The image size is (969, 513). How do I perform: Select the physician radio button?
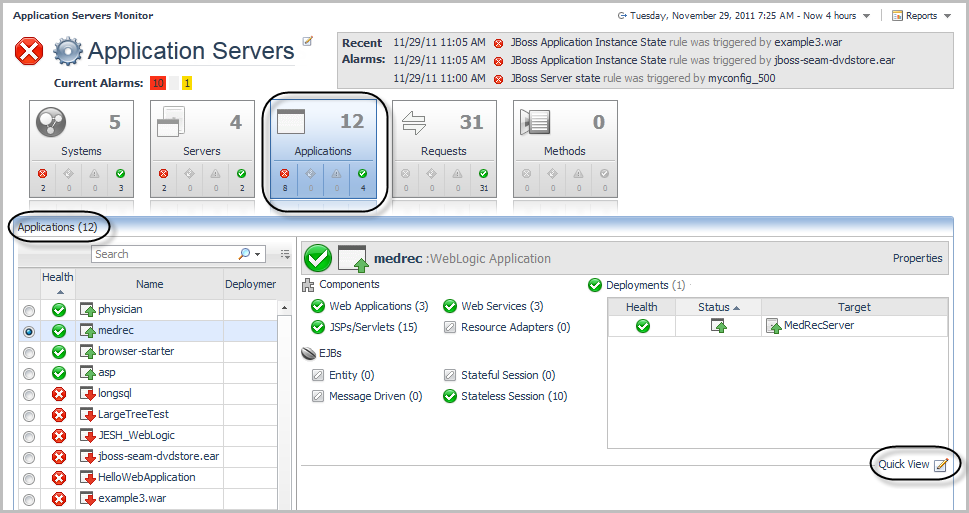(x=29, y=310)
